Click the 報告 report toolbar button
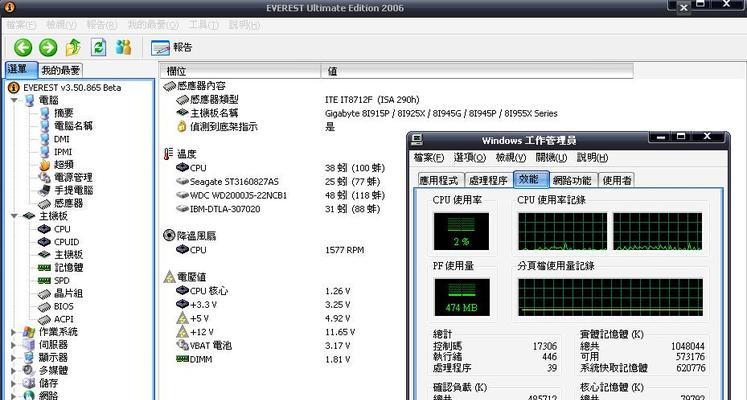Viewport: 747px width, 400px height. (x=172, y=47)
